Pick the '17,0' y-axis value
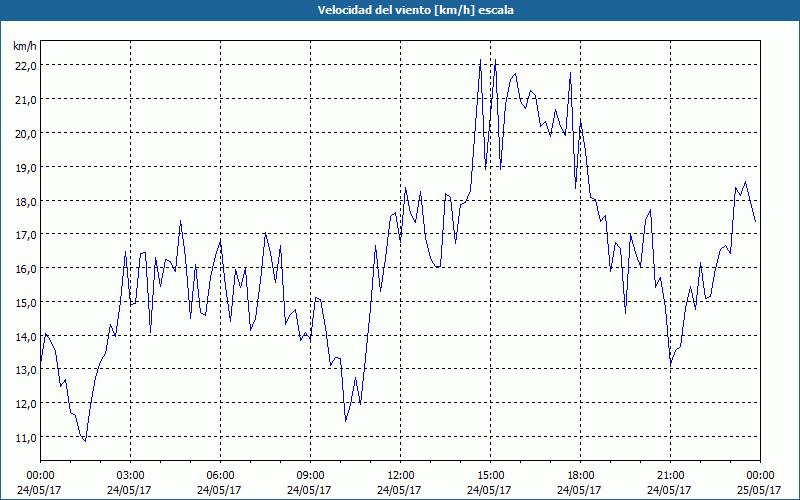800x500 pixels. tap(26, 235)
